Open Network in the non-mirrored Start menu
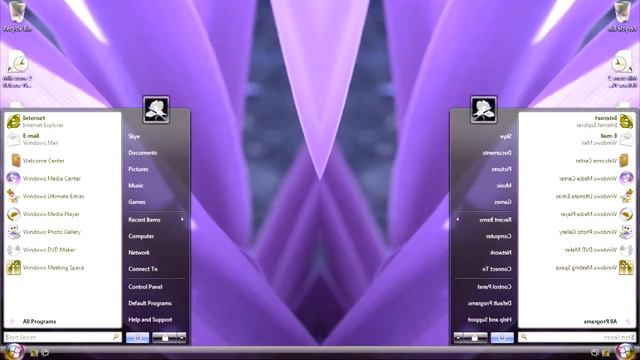The image size is (640, 360). [139, 252]
